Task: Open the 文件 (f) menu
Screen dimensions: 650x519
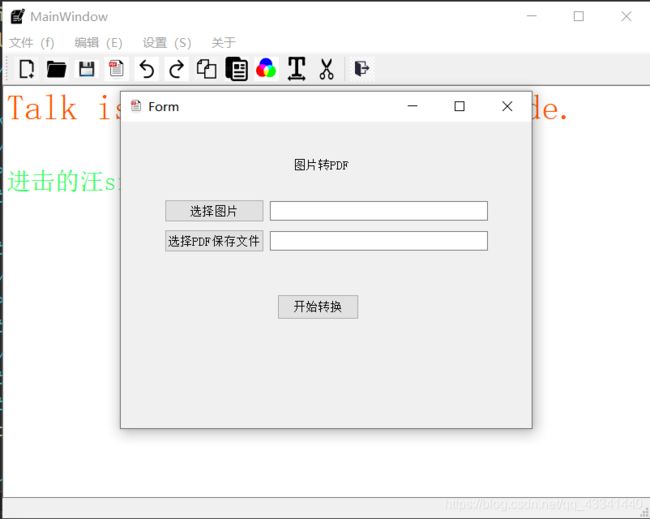Action: 32,43
